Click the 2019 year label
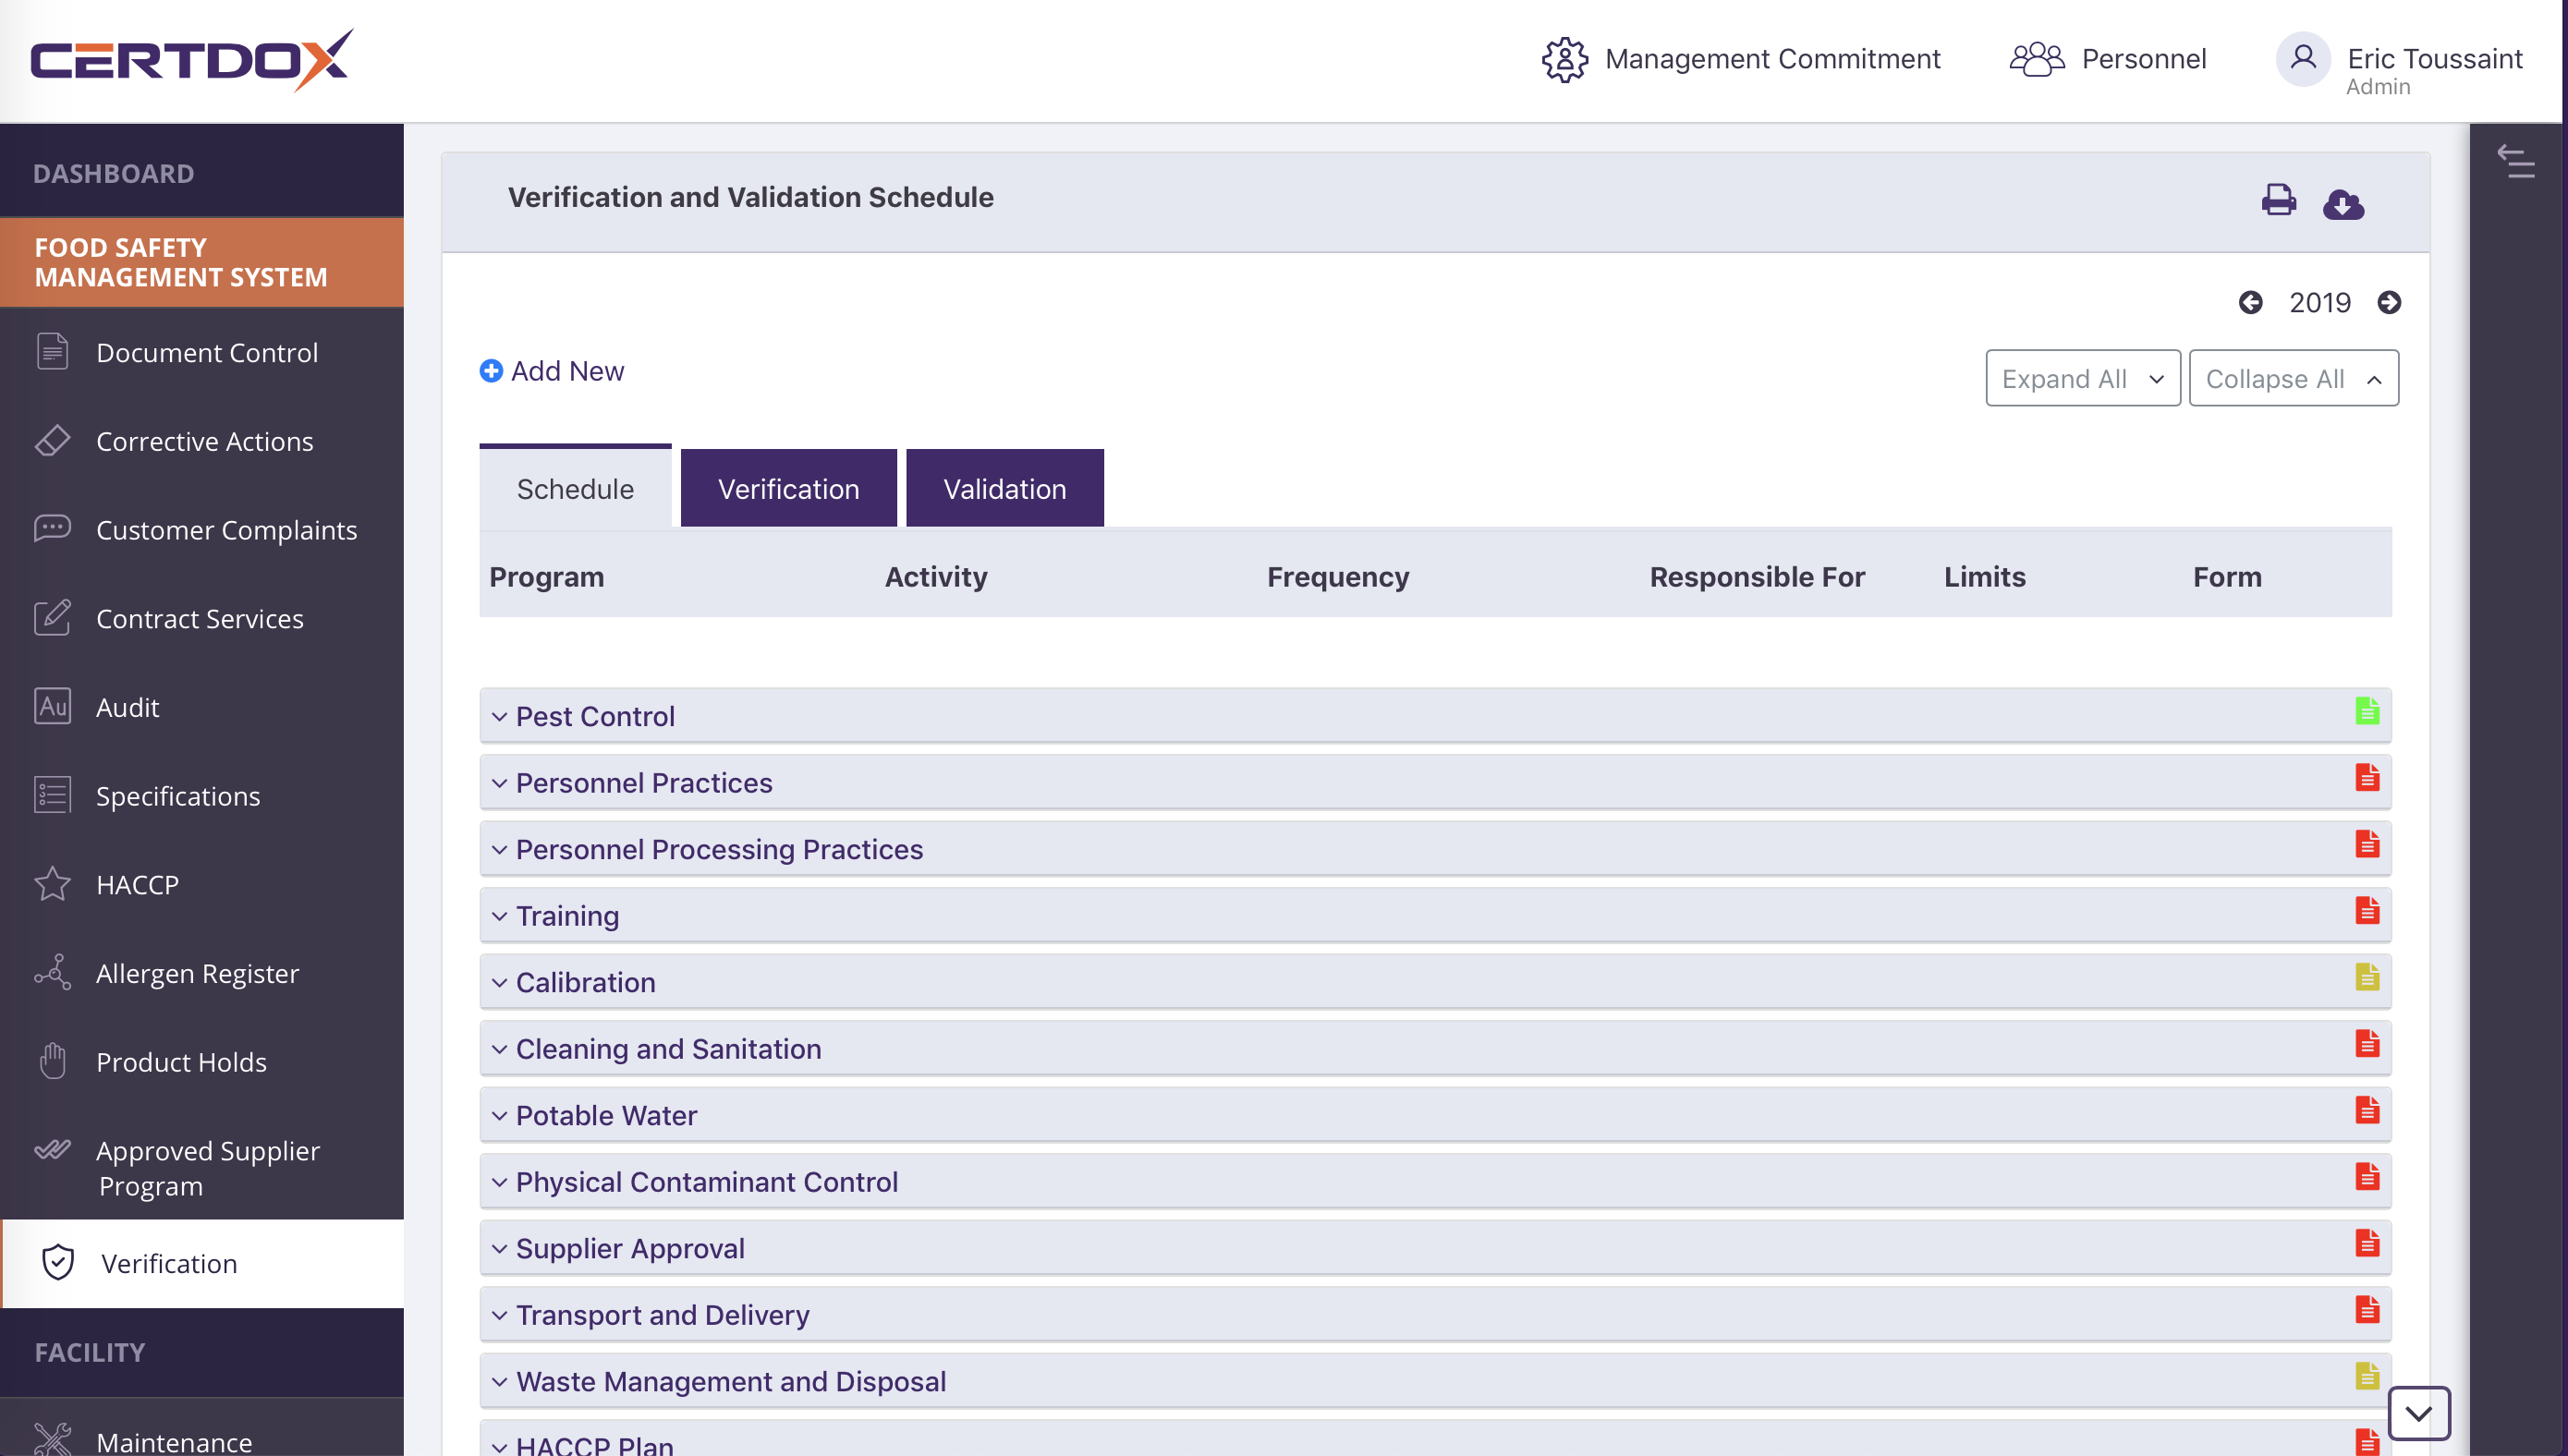Viewport: 2568px width, 1456px height. [x=2320, y=302]
